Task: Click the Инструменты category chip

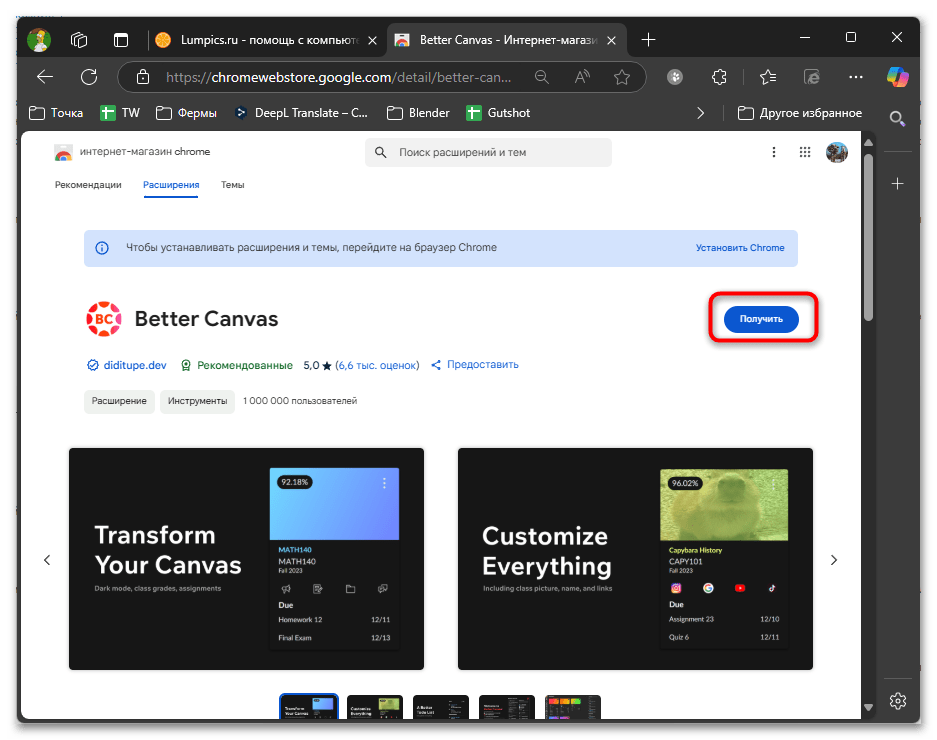Action: pyautogui.click(x=197, y=401)
